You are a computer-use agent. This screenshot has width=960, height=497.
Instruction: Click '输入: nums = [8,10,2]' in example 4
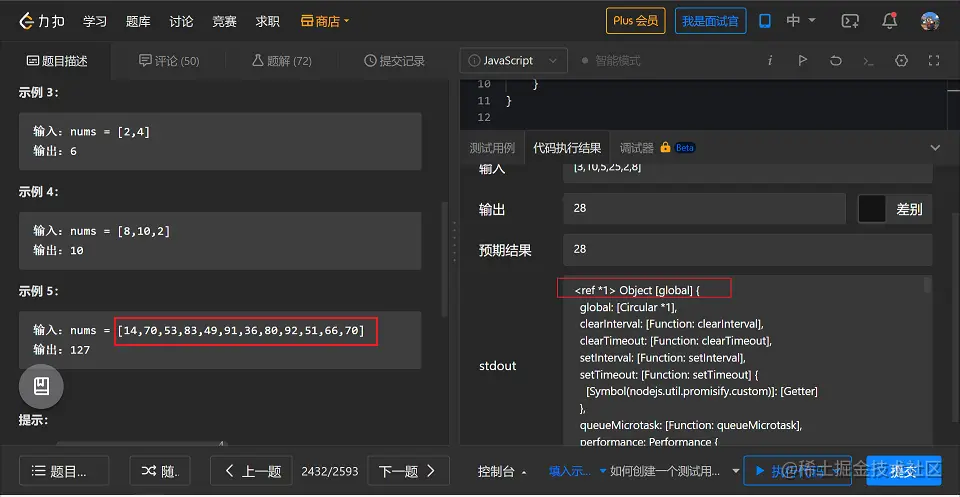point(102,231)
